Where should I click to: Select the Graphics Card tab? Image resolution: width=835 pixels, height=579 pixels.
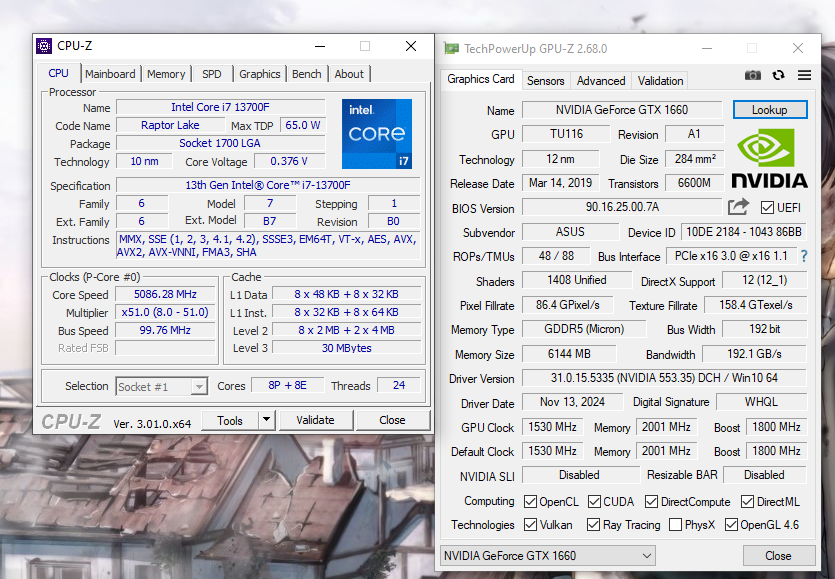point(480,79)
